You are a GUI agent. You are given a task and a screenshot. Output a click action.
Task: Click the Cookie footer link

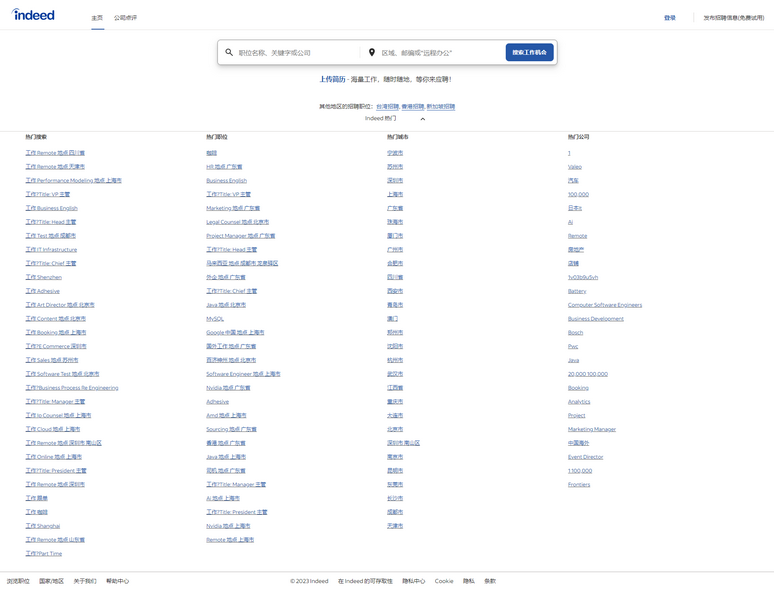click(x=444, y=581)
